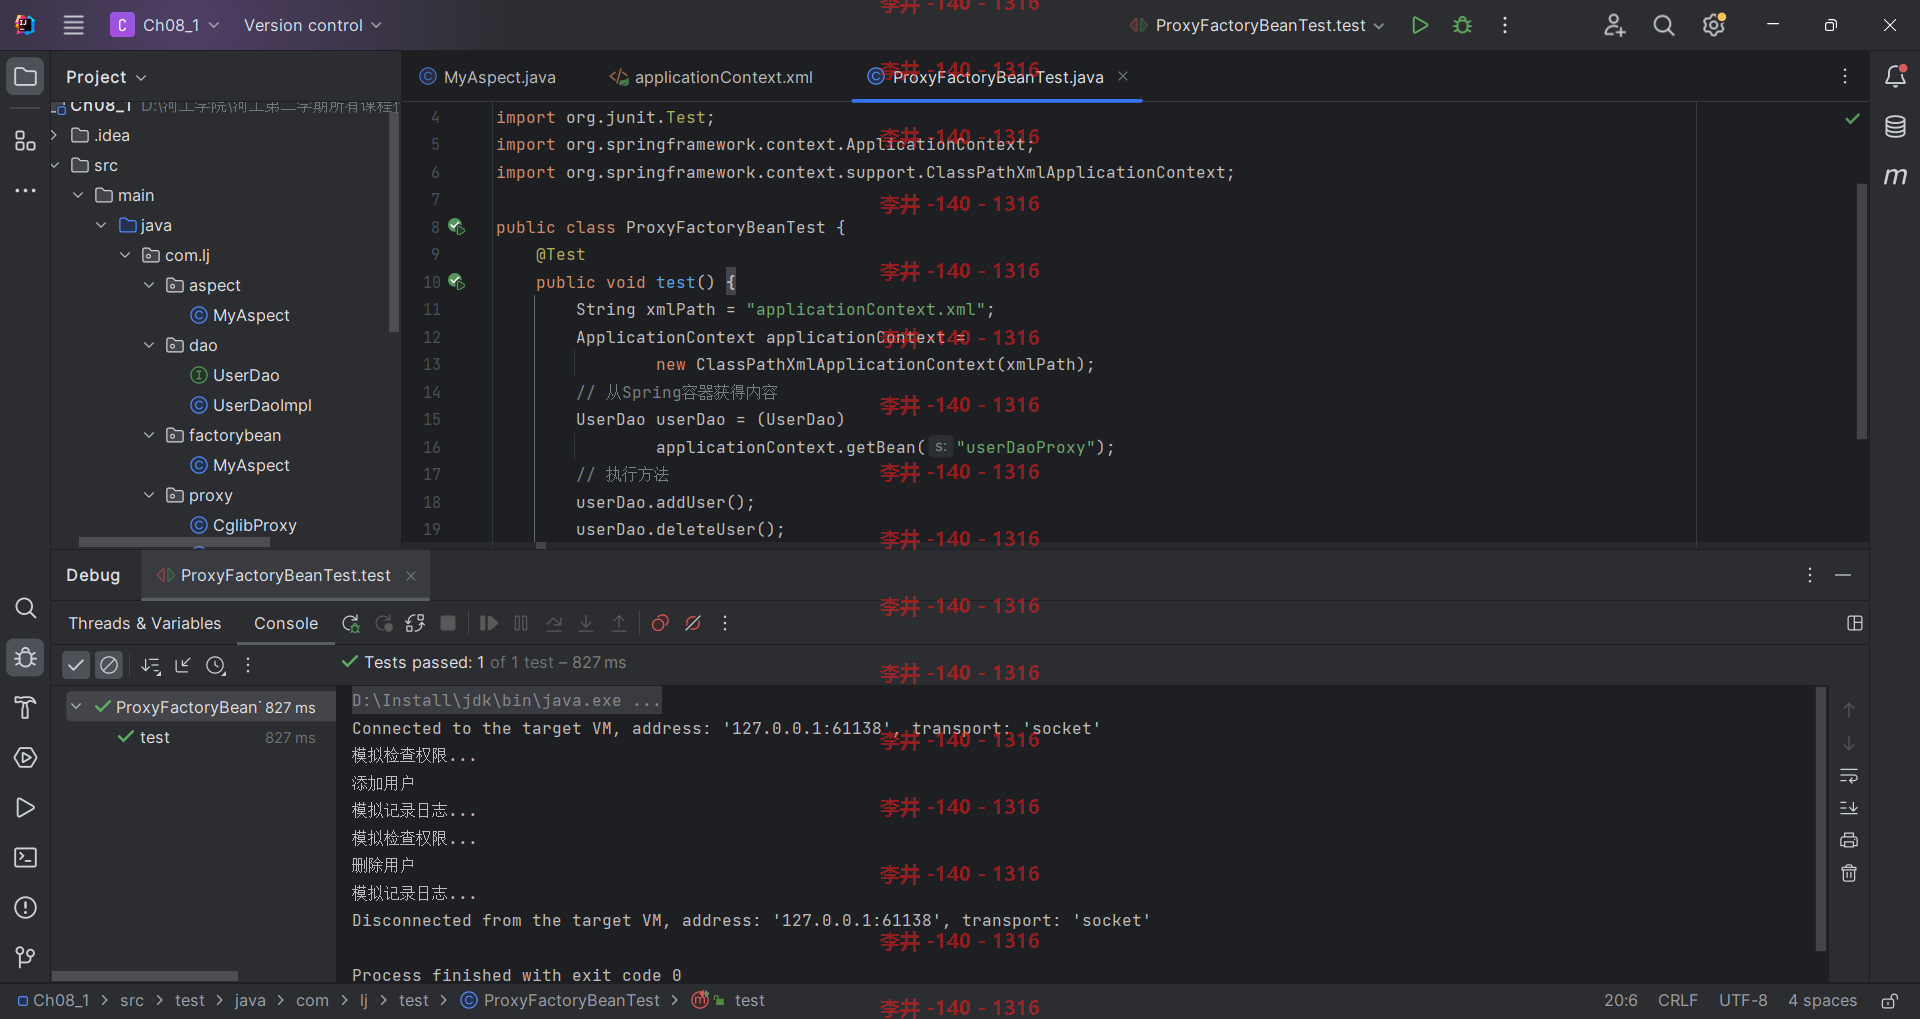This screenshot has height=1019, width=1920.
Task: Toggle show passed tests filter
Action: coord(76,664)
